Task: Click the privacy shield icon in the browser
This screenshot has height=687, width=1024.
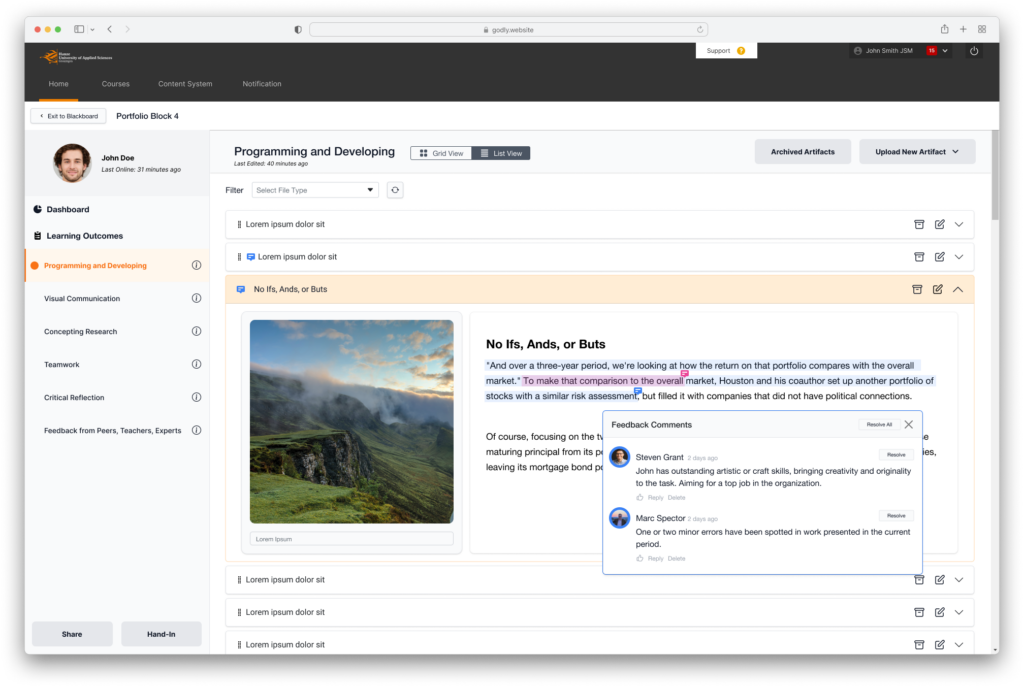Action: [x=298, y=29]
